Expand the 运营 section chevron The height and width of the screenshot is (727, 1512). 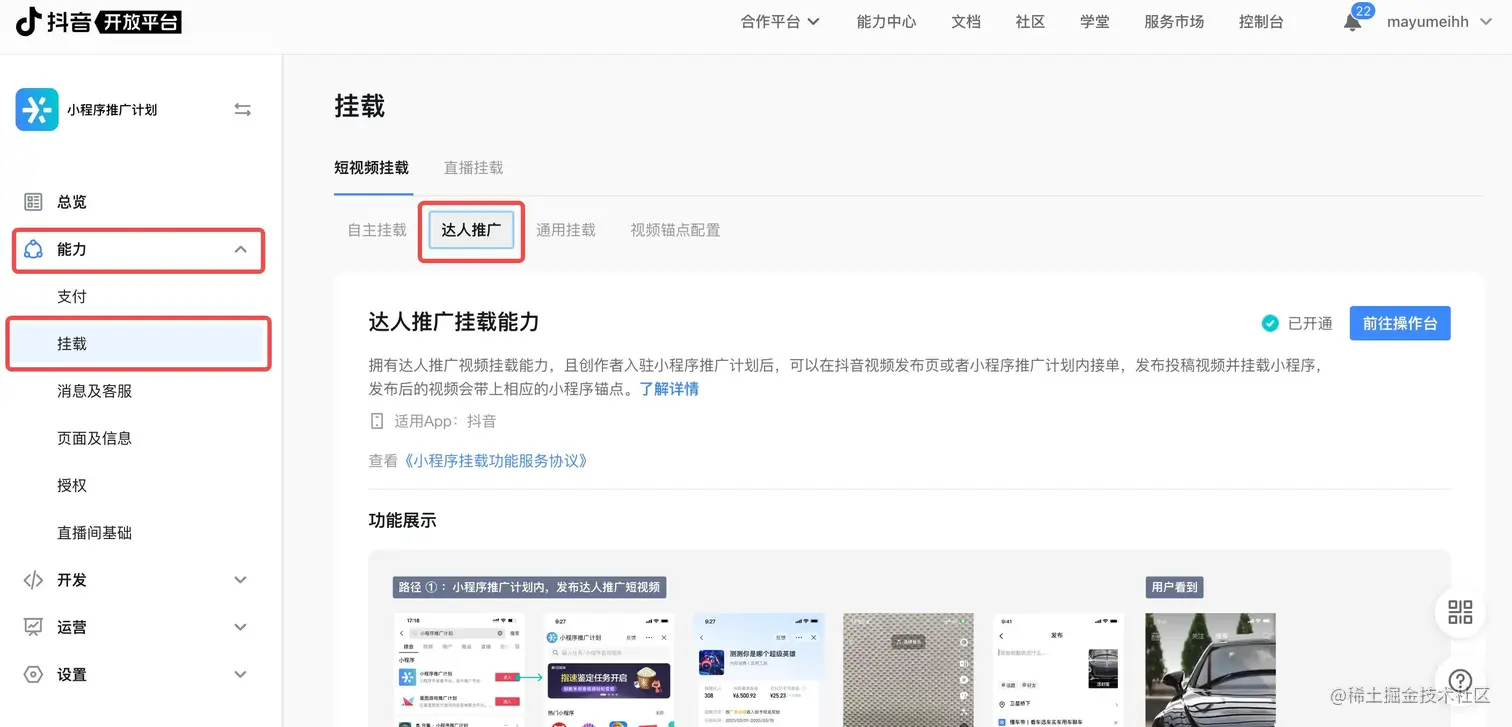tap(240, 627)
